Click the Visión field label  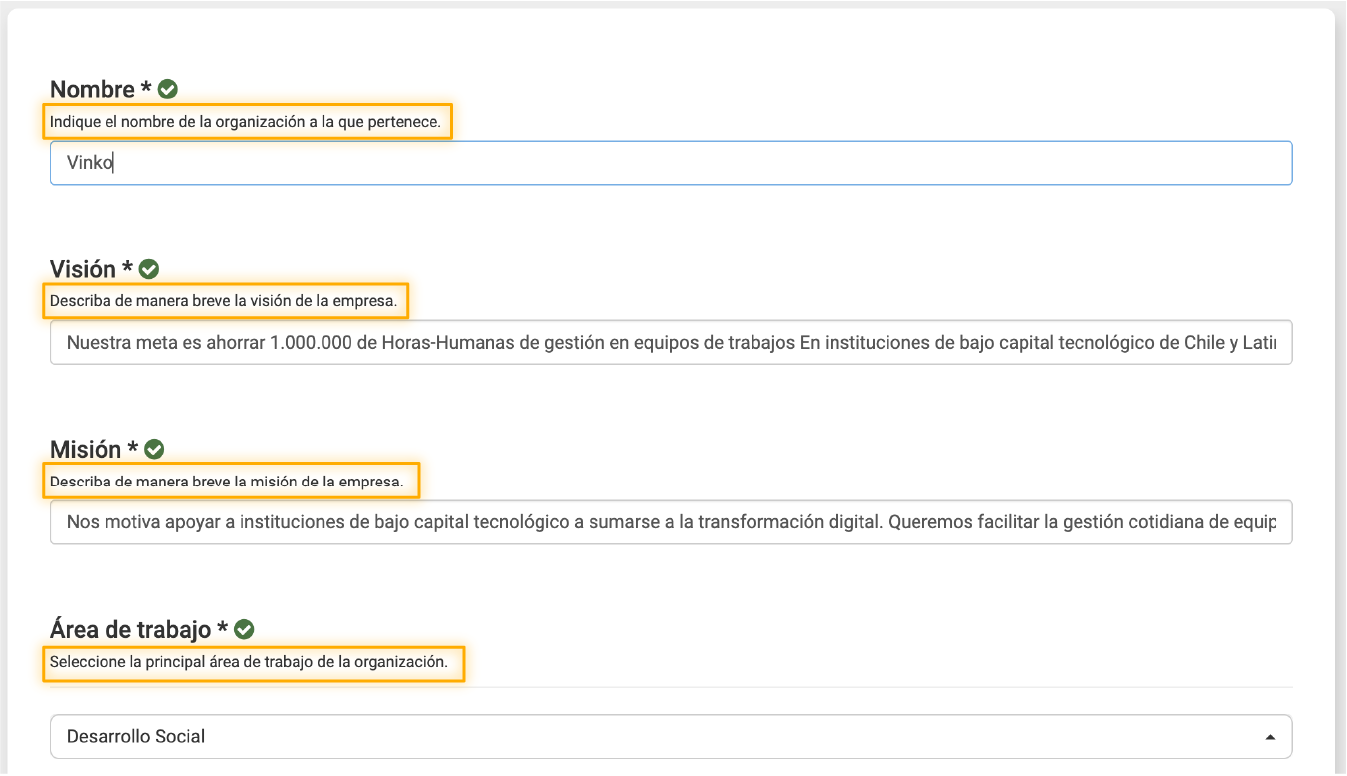click(91, 269)
